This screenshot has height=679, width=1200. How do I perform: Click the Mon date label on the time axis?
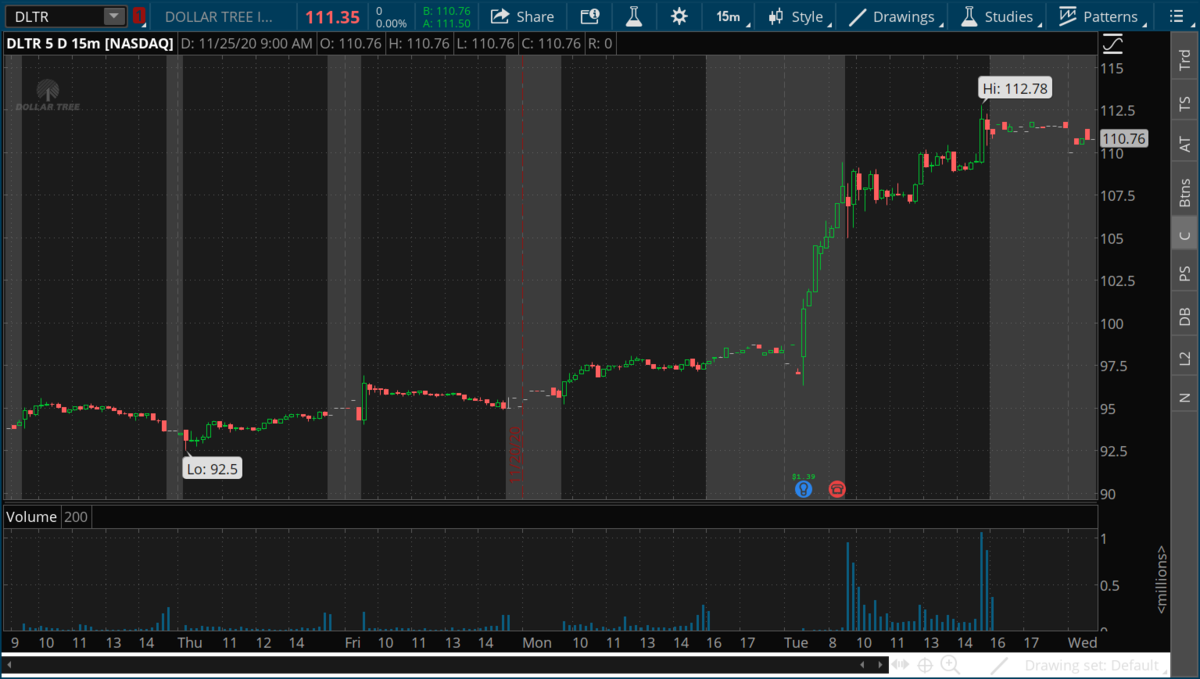(x=537, y=642)
